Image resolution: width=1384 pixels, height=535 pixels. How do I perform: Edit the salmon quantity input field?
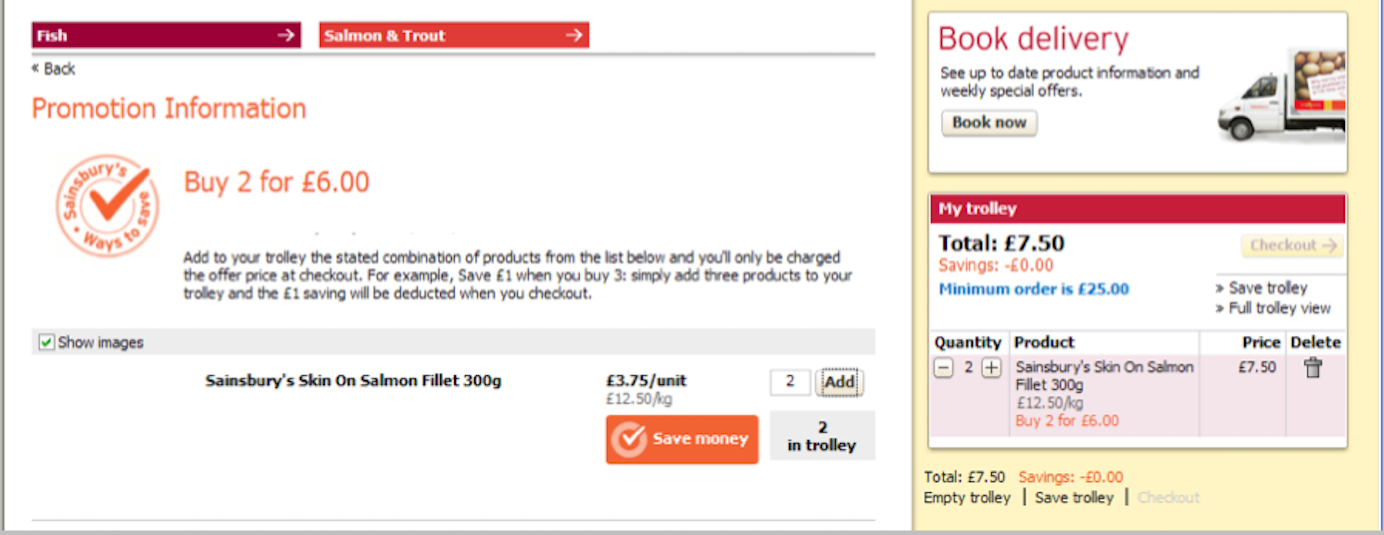pos(790,382)
